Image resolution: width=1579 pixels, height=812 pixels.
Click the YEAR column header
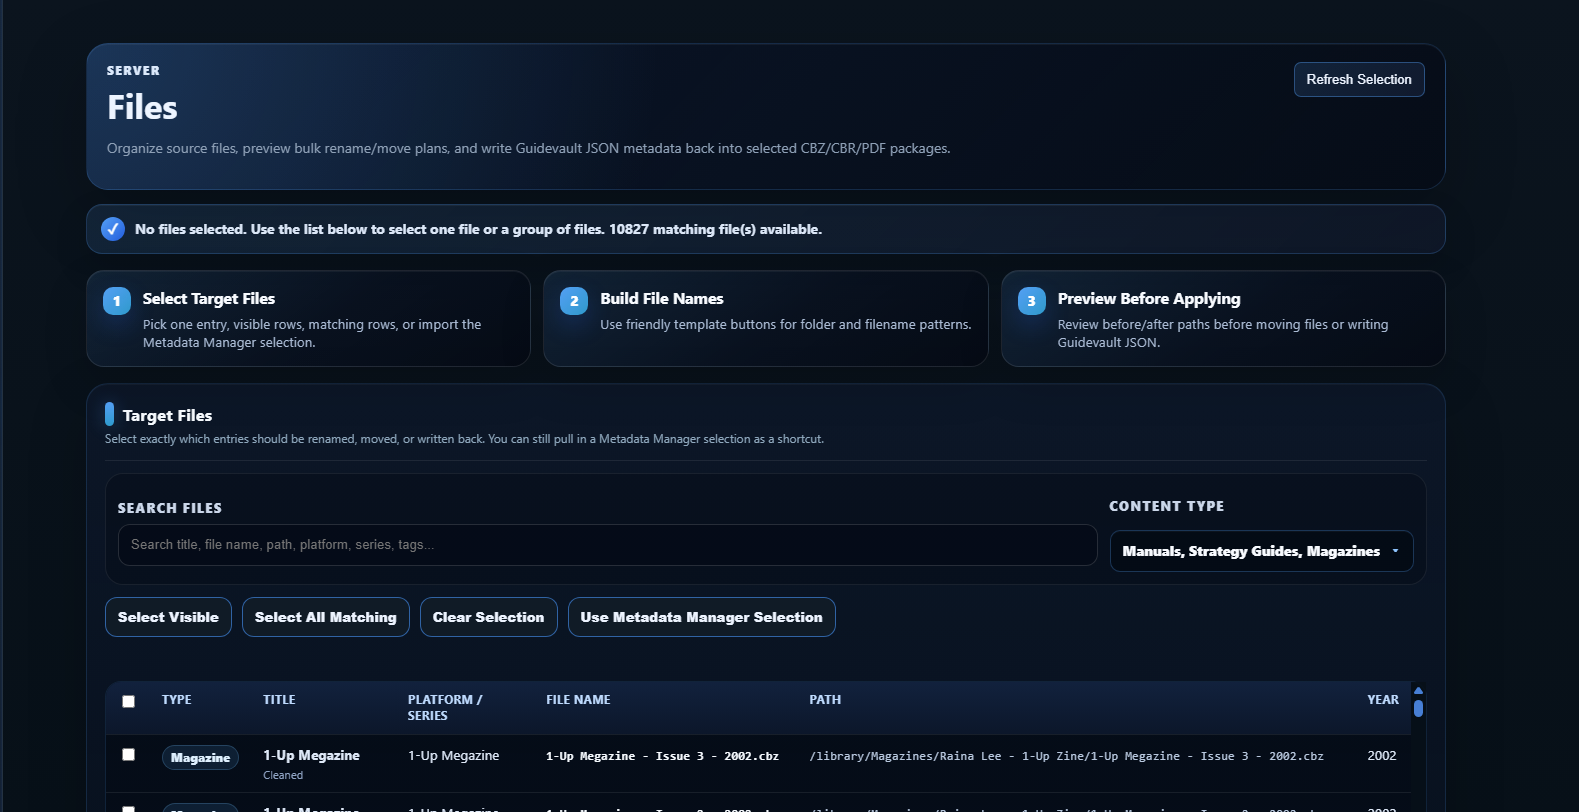pyautogui.click(x=1383, y=700)
